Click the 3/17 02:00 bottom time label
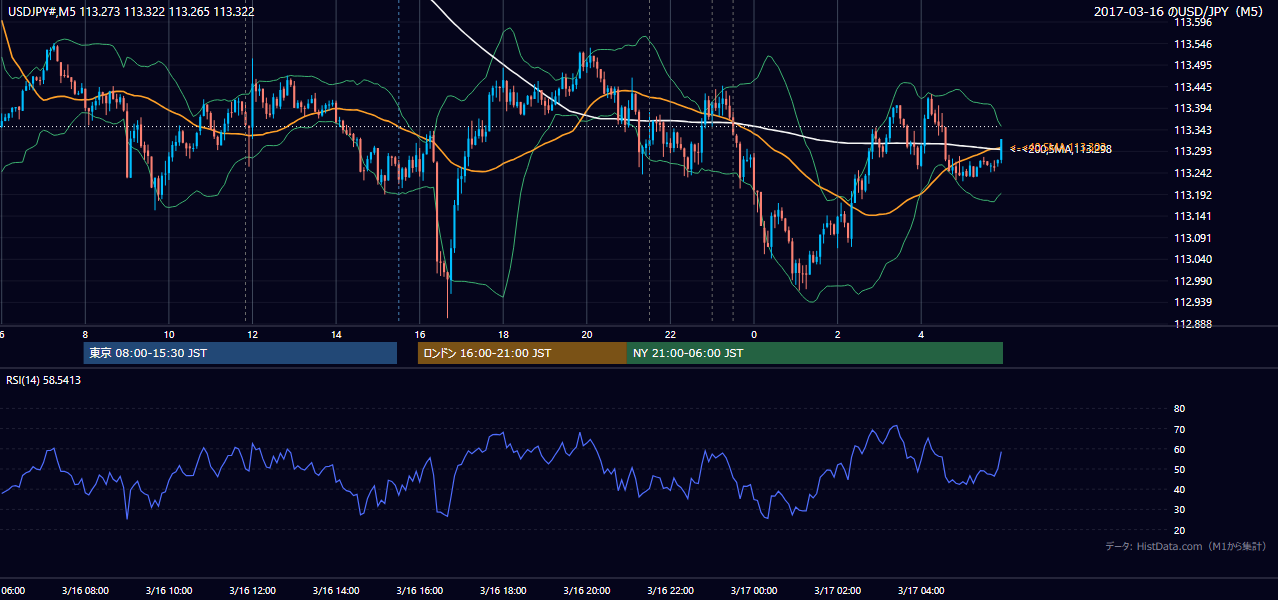1278x600 pixels. [x=838, y=590]
